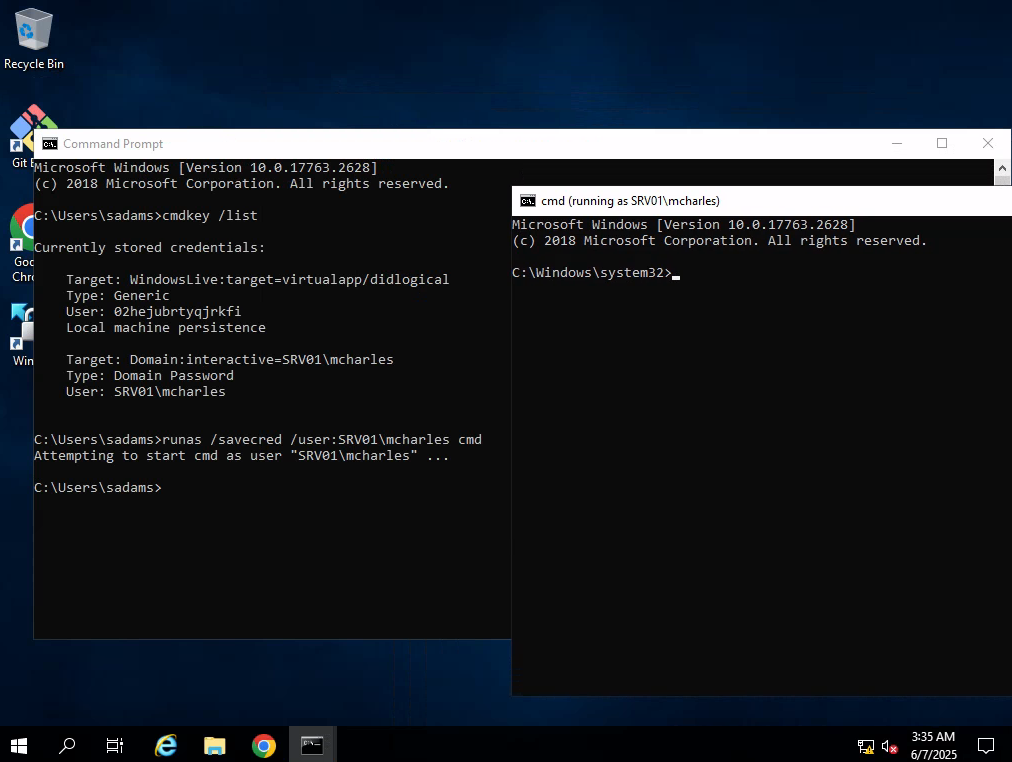Launch Chrome from the taskbar
Viewport: 1012px width, 762px height.
tap(263, 744)
